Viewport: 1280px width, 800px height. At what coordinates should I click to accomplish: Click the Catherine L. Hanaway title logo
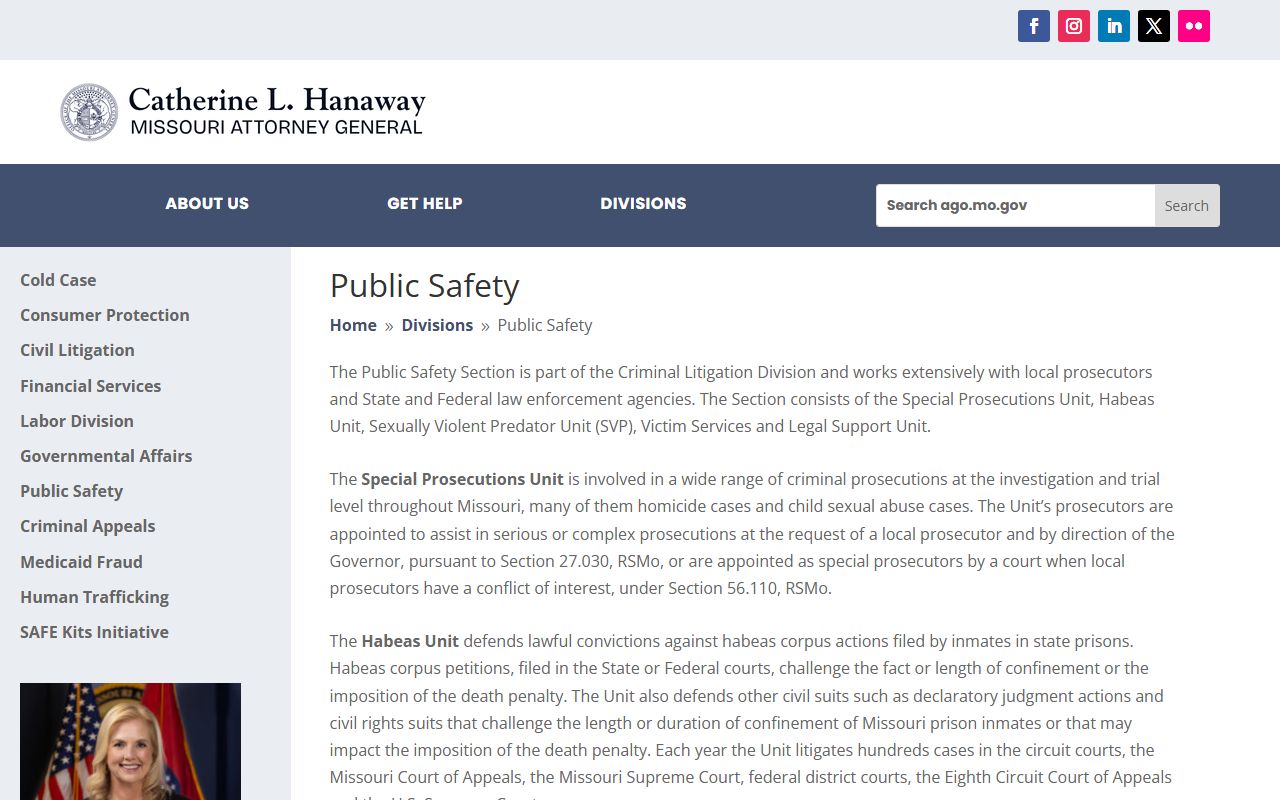277,112
